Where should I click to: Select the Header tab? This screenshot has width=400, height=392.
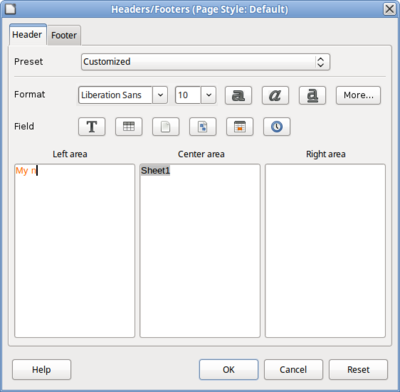[27, 35]
